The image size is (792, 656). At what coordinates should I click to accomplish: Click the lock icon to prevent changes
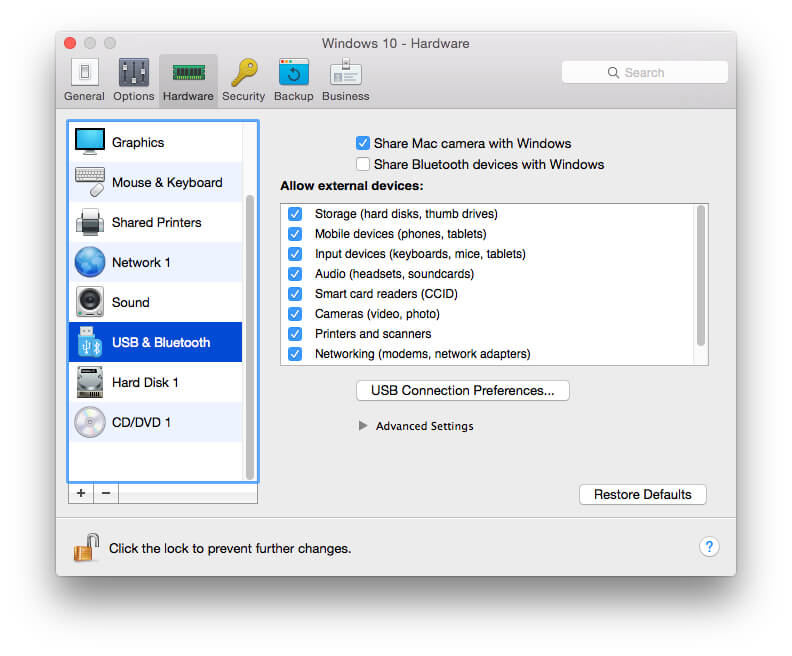tap(86, 547)
